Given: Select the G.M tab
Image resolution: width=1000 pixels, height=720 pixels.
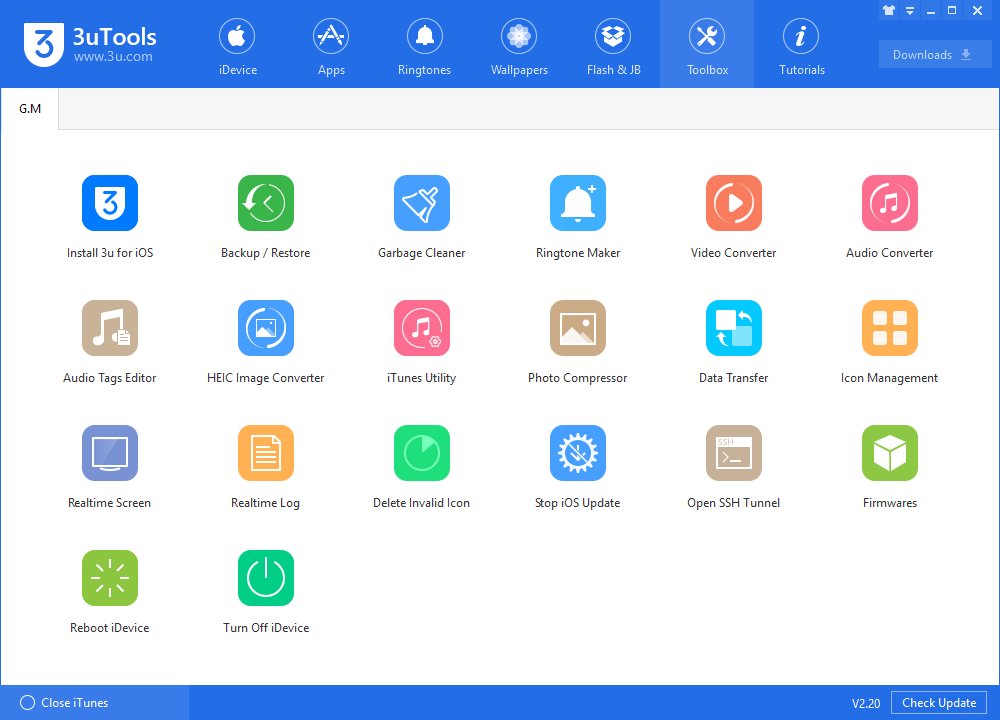Looking at the screenshot, I should (x=30, y=109).
